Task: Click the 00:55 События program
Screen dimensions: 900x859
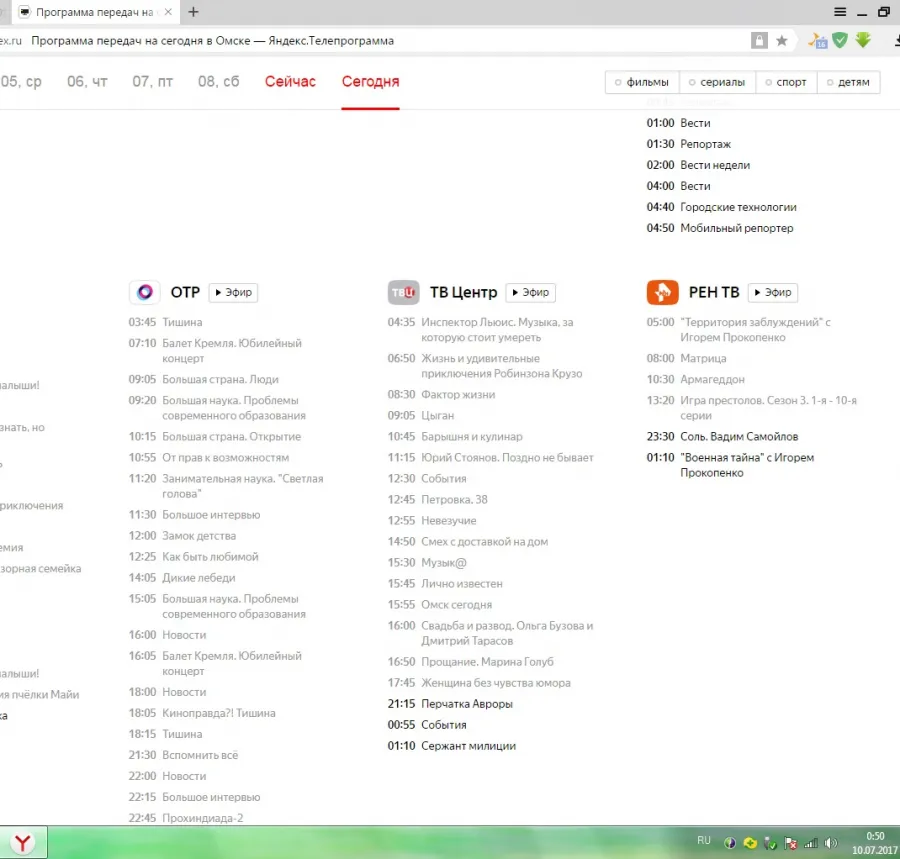Action: [427, 724]
